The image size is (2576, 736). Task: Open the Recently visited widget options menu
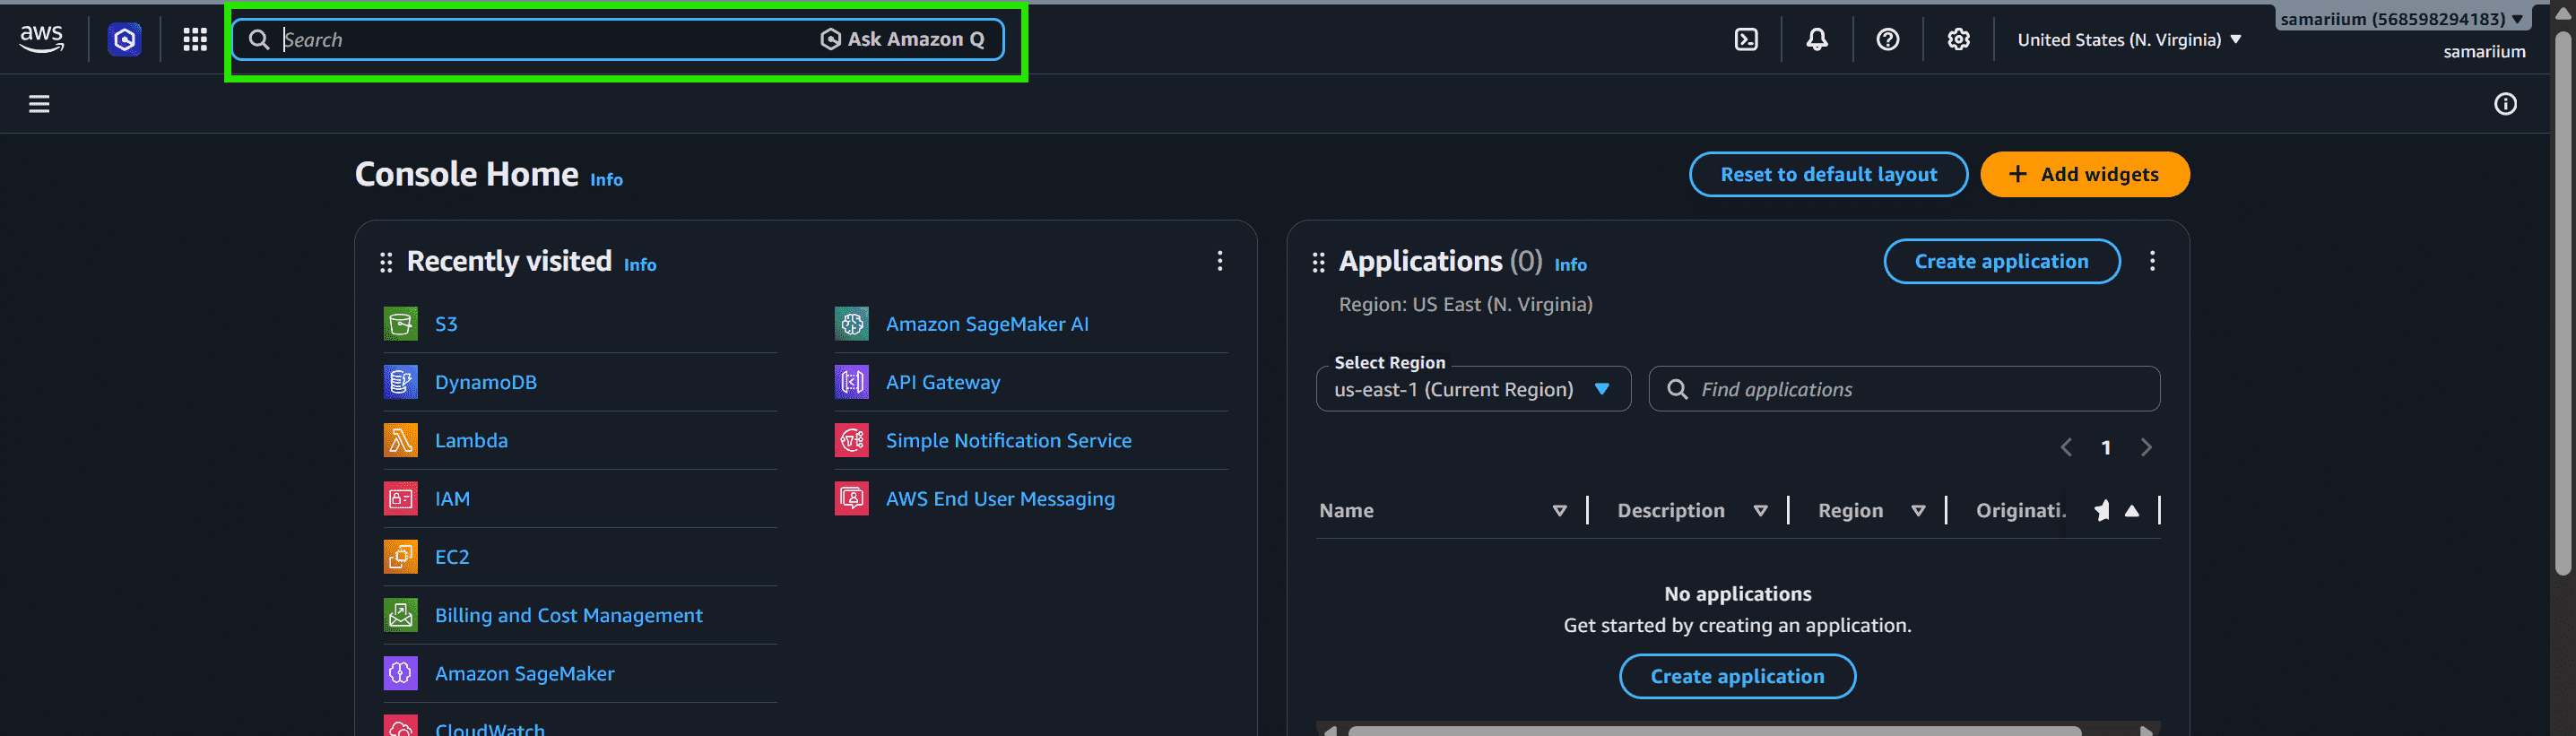(1219, 261)
